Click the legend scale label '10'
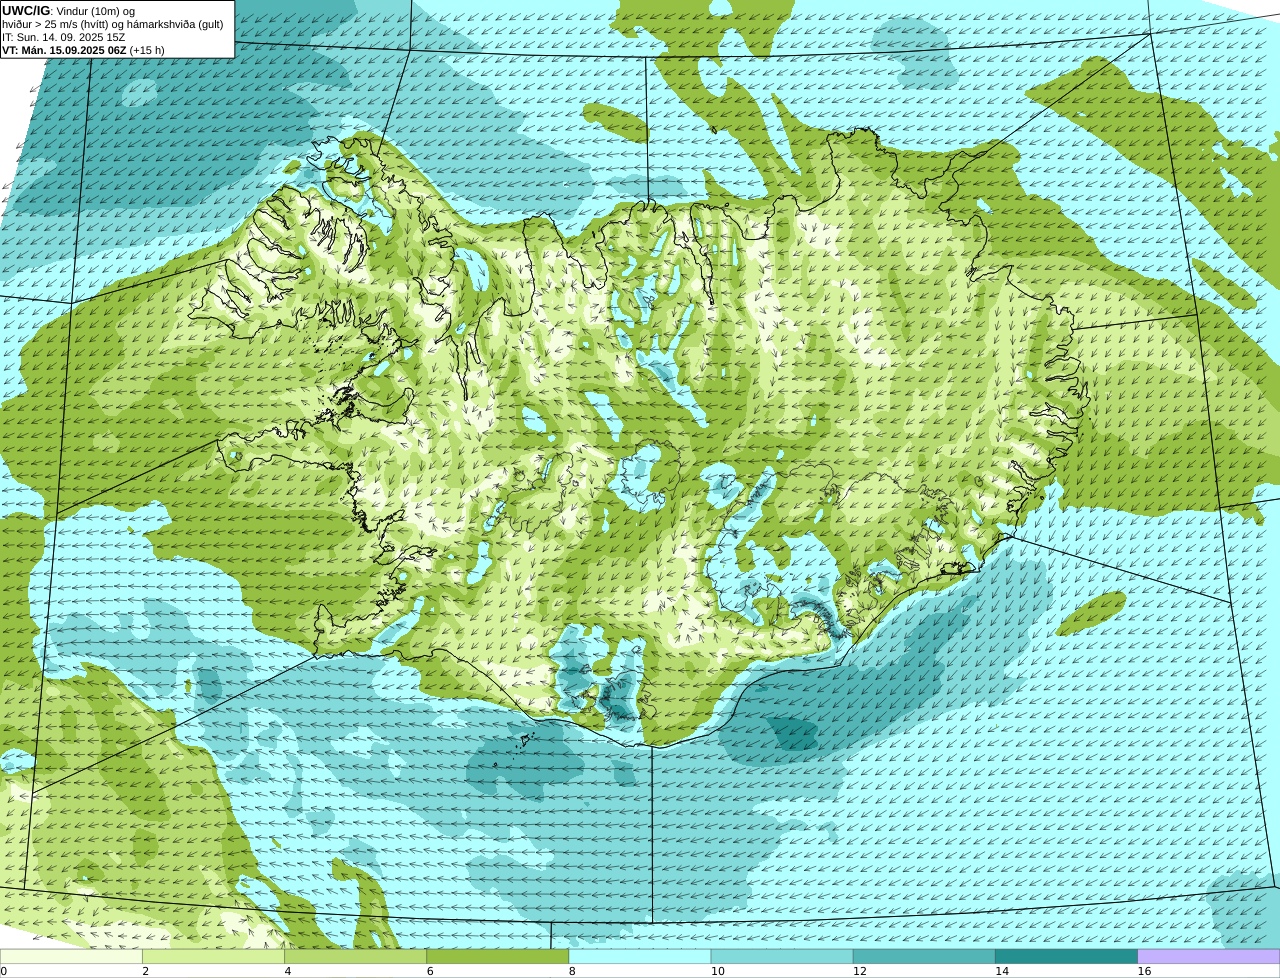Image resolution: width=1280 pixels, height=978 pixels. point(717,971)
